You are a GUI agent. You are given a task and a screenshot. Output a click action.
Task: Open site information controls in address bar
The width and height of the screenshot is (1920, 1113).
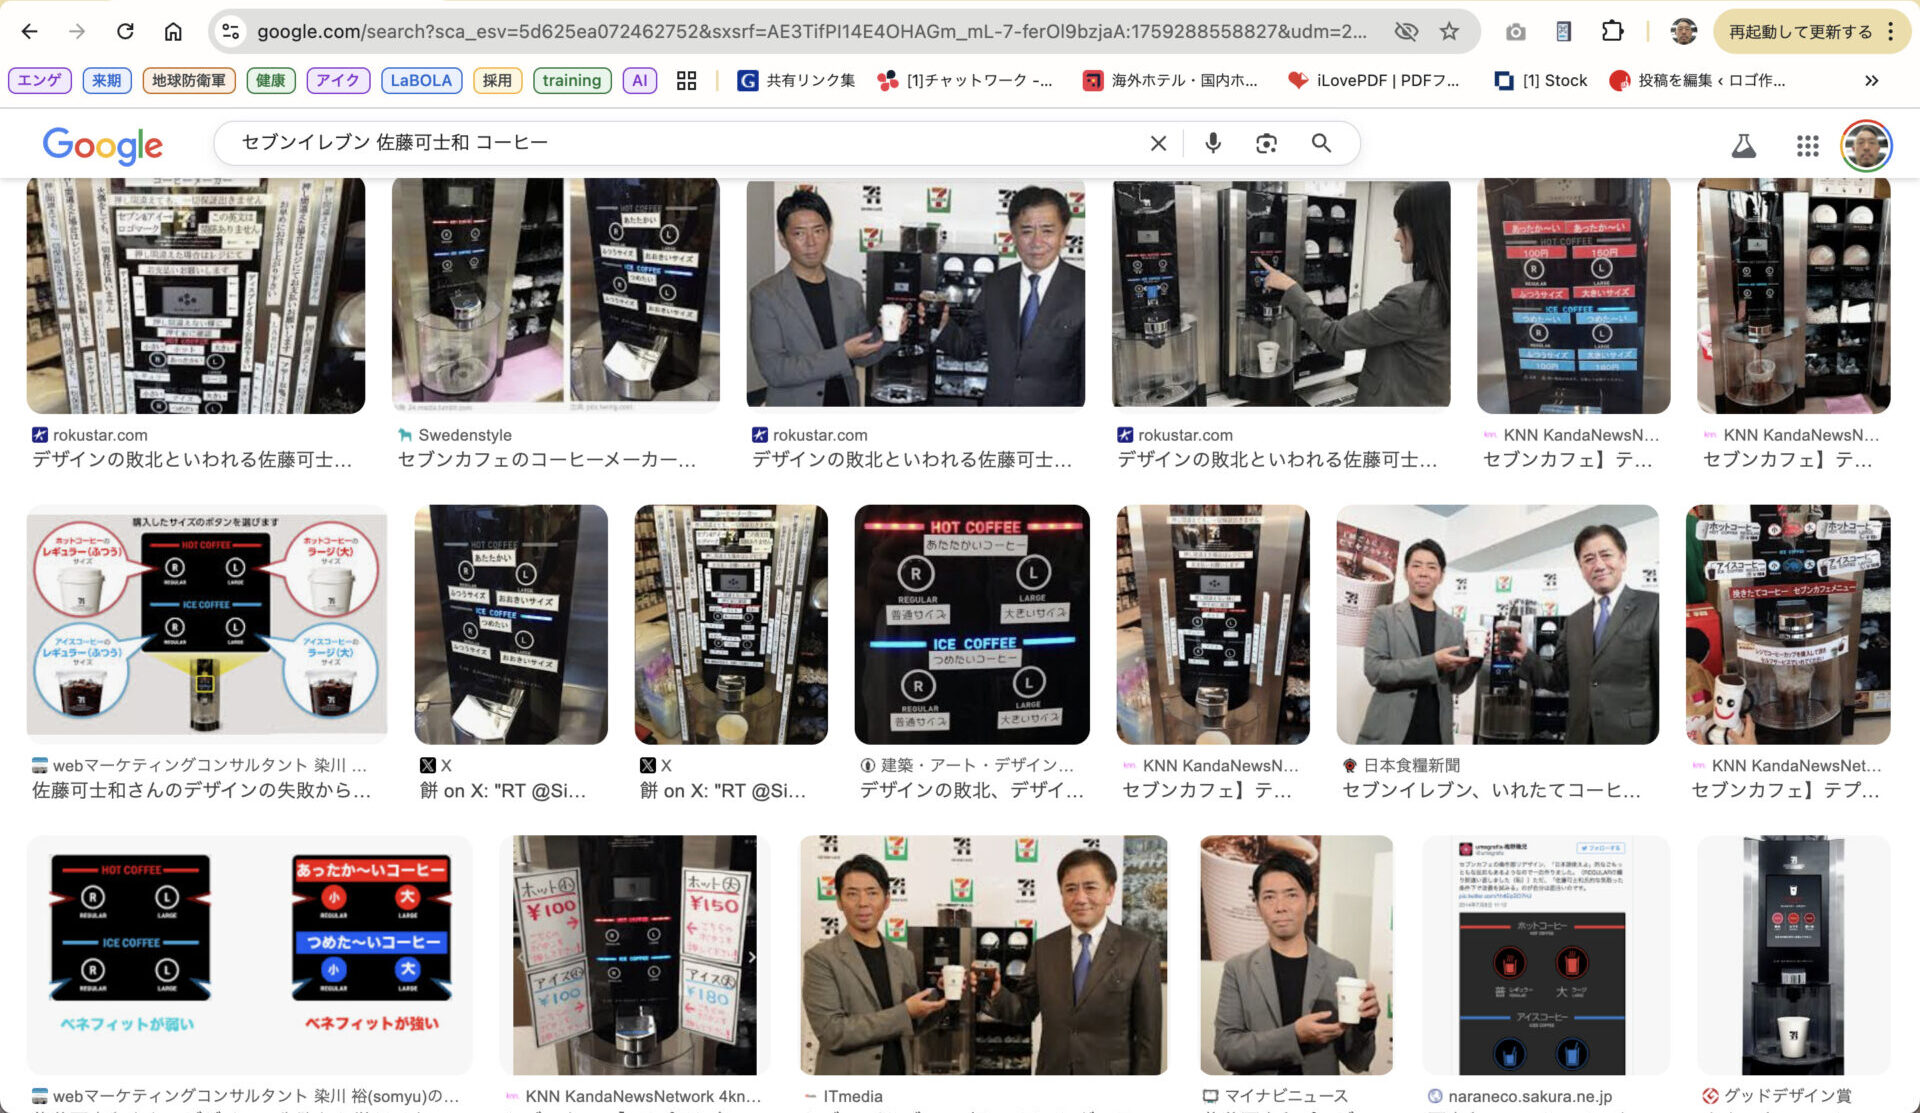231,31
